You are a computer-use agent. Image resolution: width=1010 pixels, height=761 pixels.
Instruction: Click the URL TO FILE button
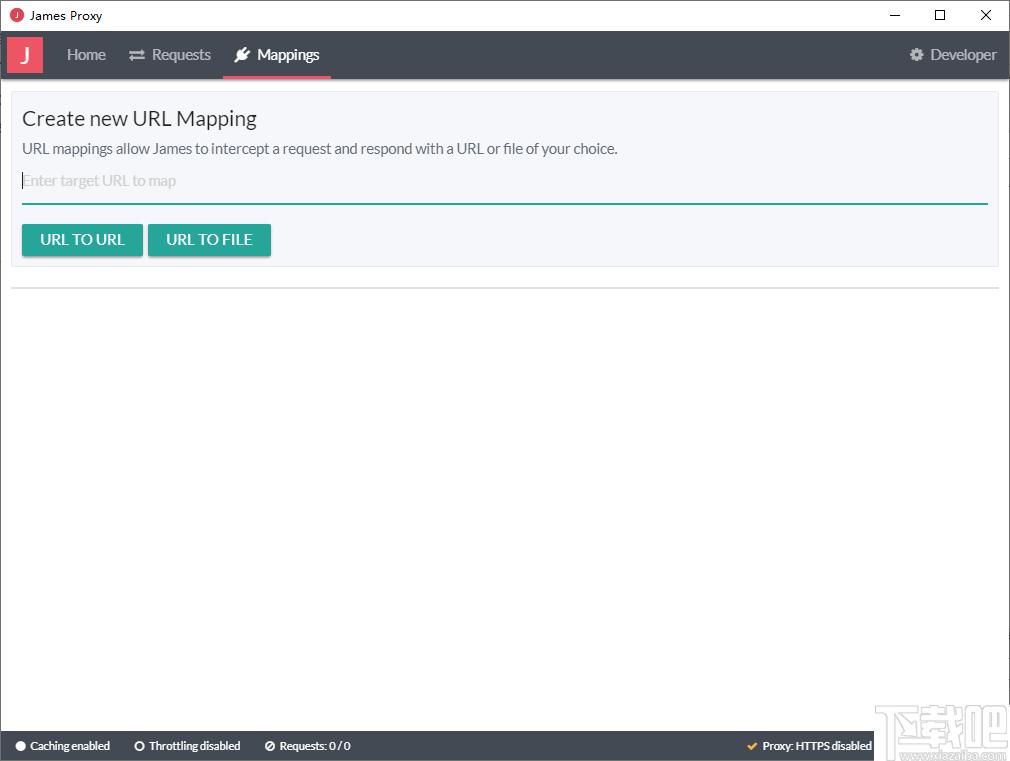pos(209,240)
